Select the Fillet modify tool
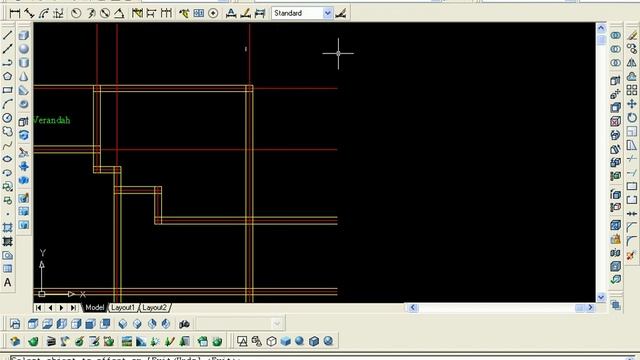 click(x=632, y=241)
